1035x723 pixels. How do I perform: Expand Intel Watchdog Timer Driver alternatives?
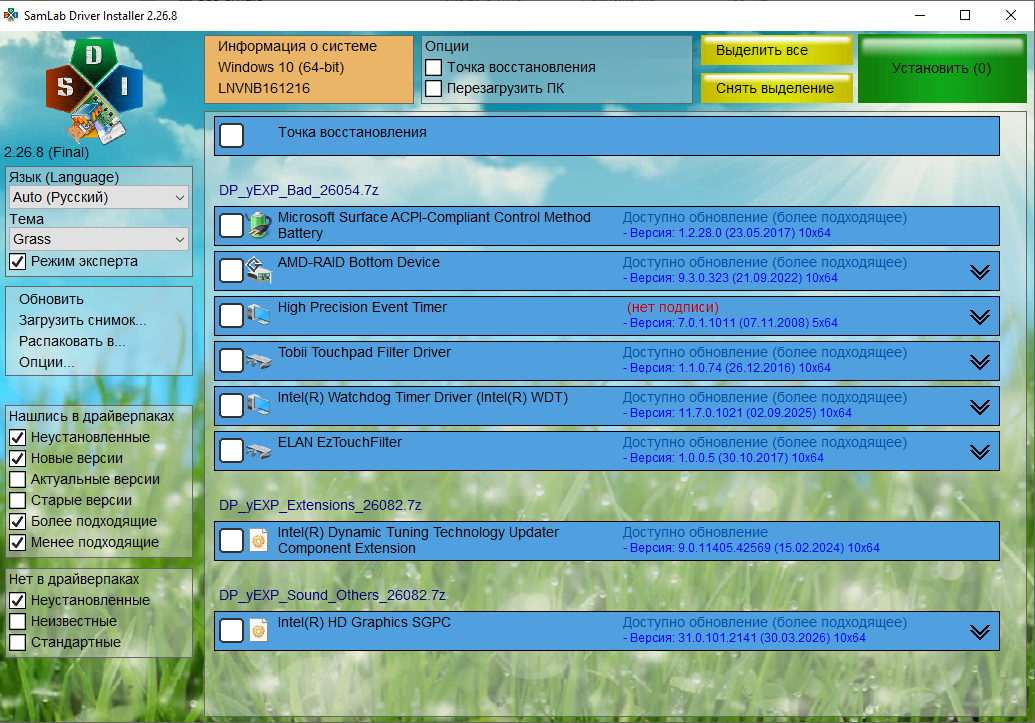point(980,407)
